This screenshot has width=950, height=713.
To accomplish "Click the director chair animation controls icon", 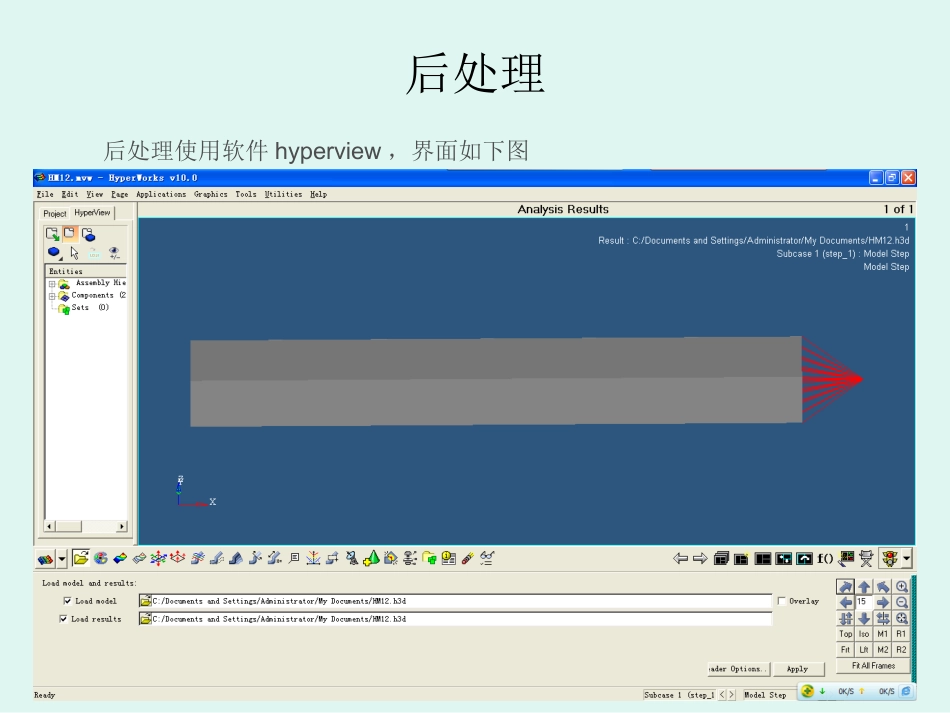I will click(x=867, y=559).
